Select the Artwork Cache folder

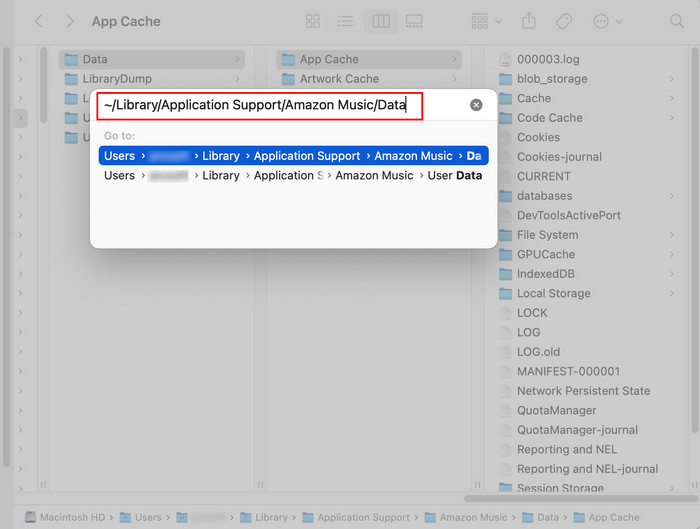369,79
